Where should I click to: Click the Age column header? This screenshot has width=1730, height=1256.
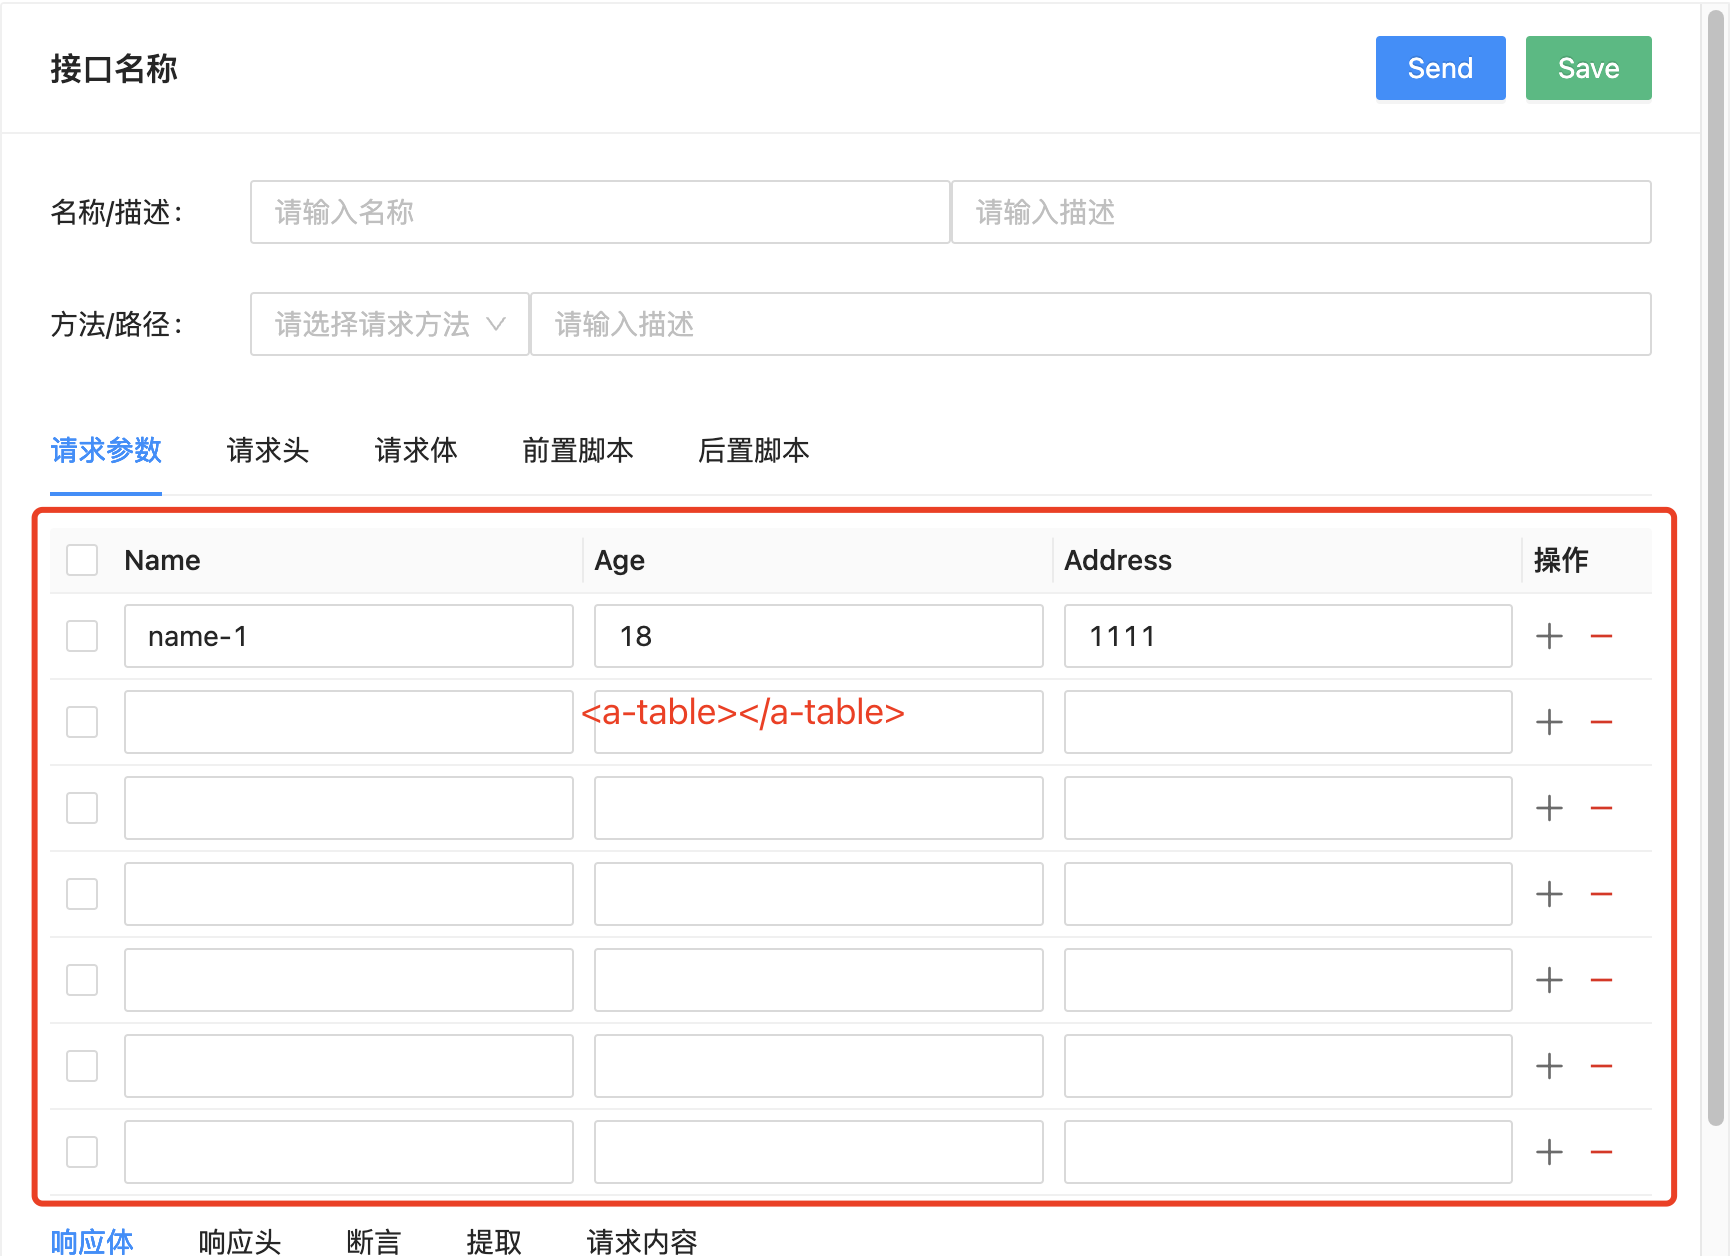click(x=620, y=560)
